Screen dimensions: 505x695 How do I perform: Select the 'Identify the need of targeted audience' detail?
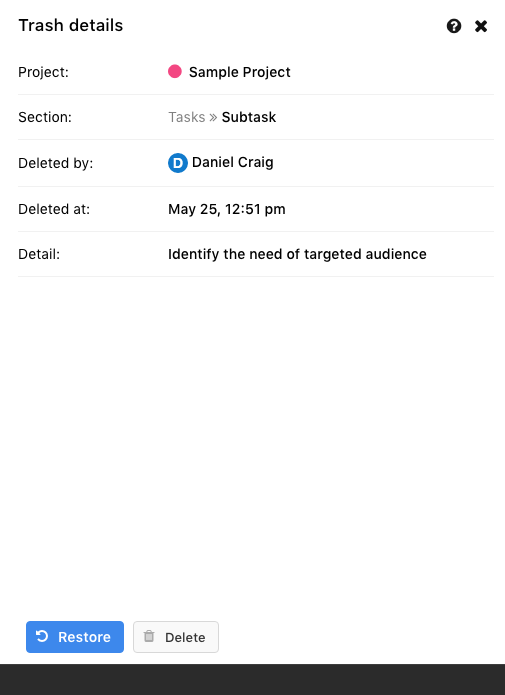(297, 254)
